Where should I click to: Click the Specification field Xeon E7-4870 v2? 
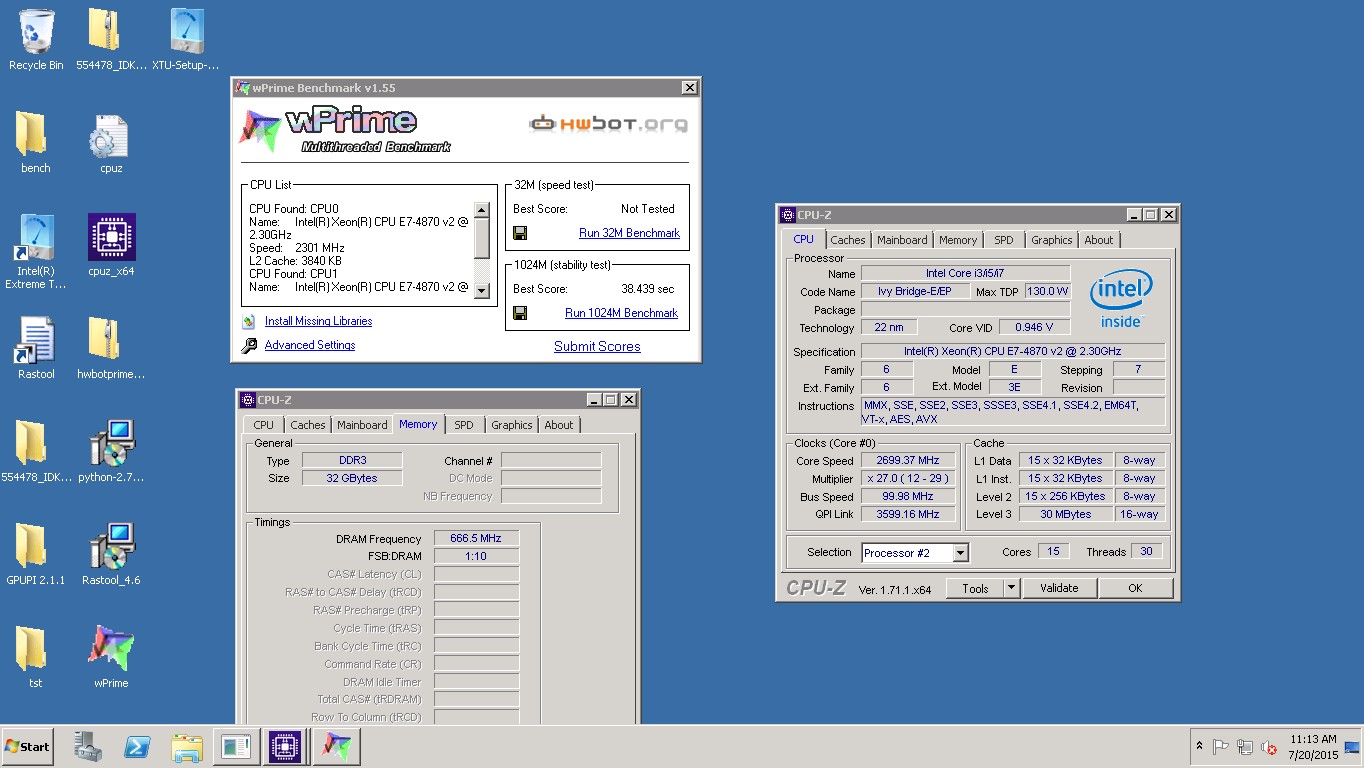1013,352
